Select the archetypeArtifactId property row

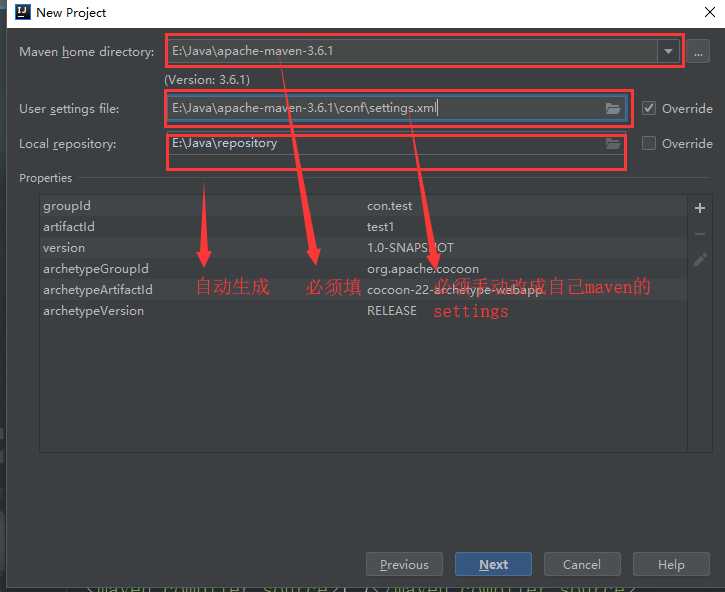click(363, 290)
